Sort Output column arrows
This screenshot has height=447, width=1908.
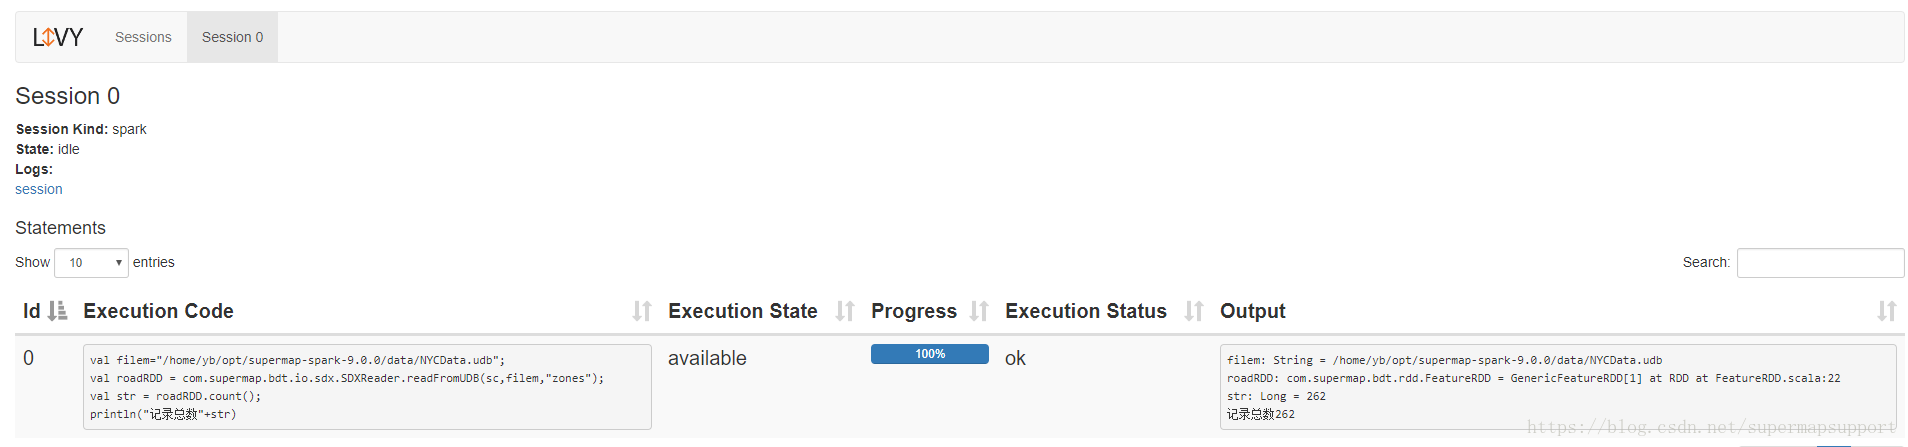coord(1887,311)
